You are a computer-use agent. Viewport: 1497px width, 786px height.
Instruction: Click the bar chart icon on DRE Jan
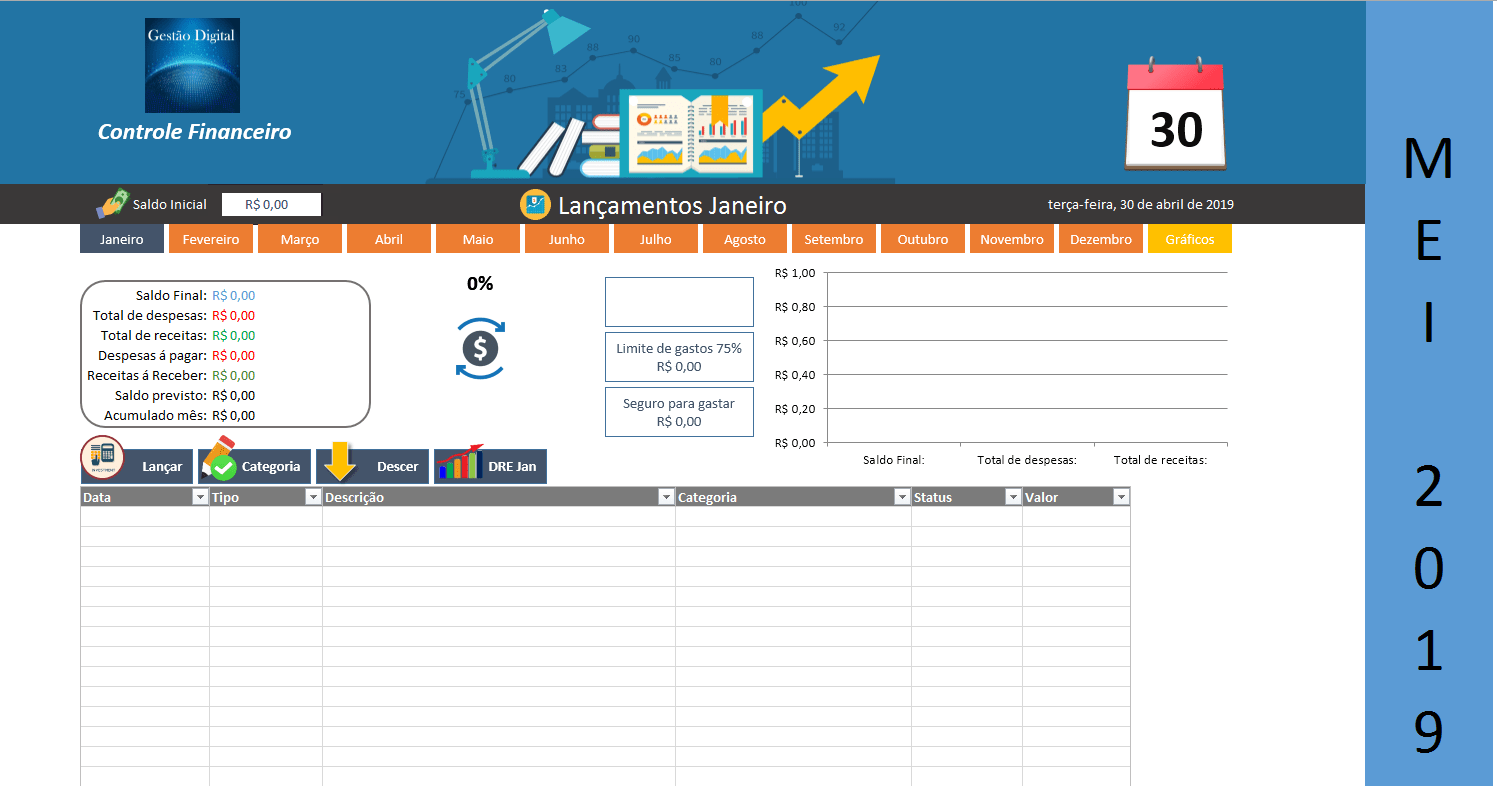coord(459,465)
